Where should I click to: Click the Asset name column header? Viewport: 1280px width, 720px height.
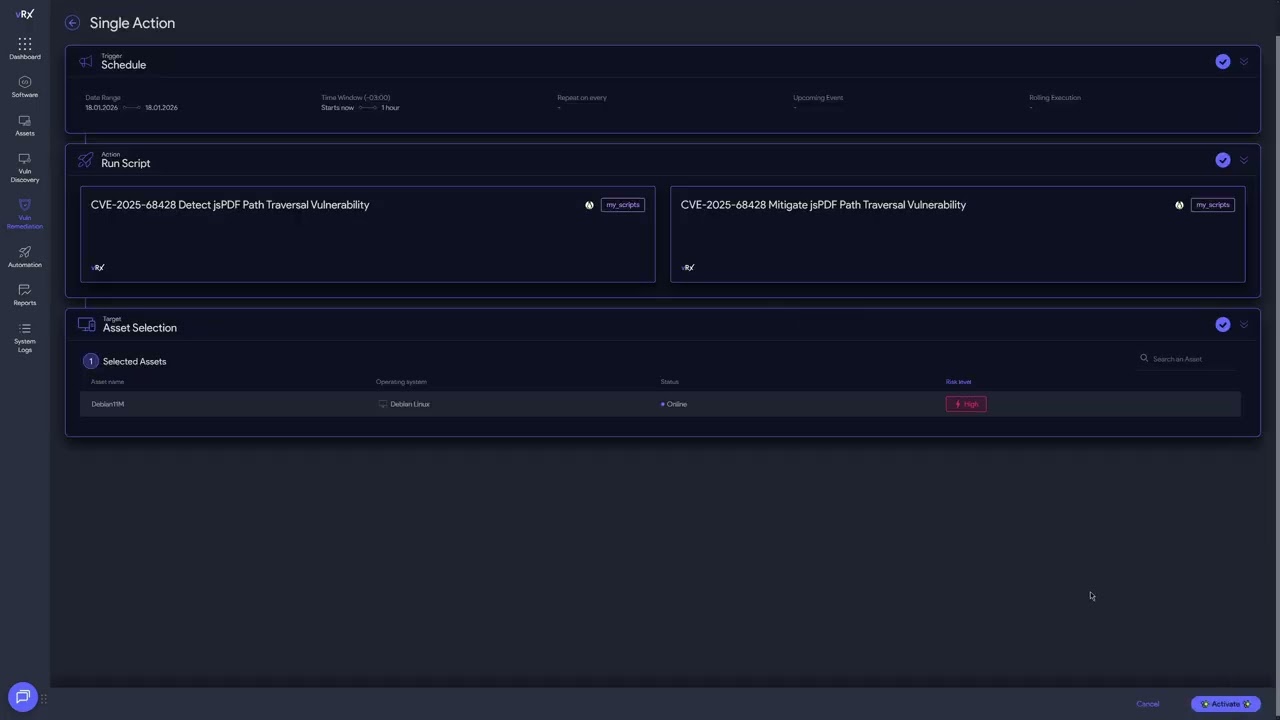tap(108, 382)
